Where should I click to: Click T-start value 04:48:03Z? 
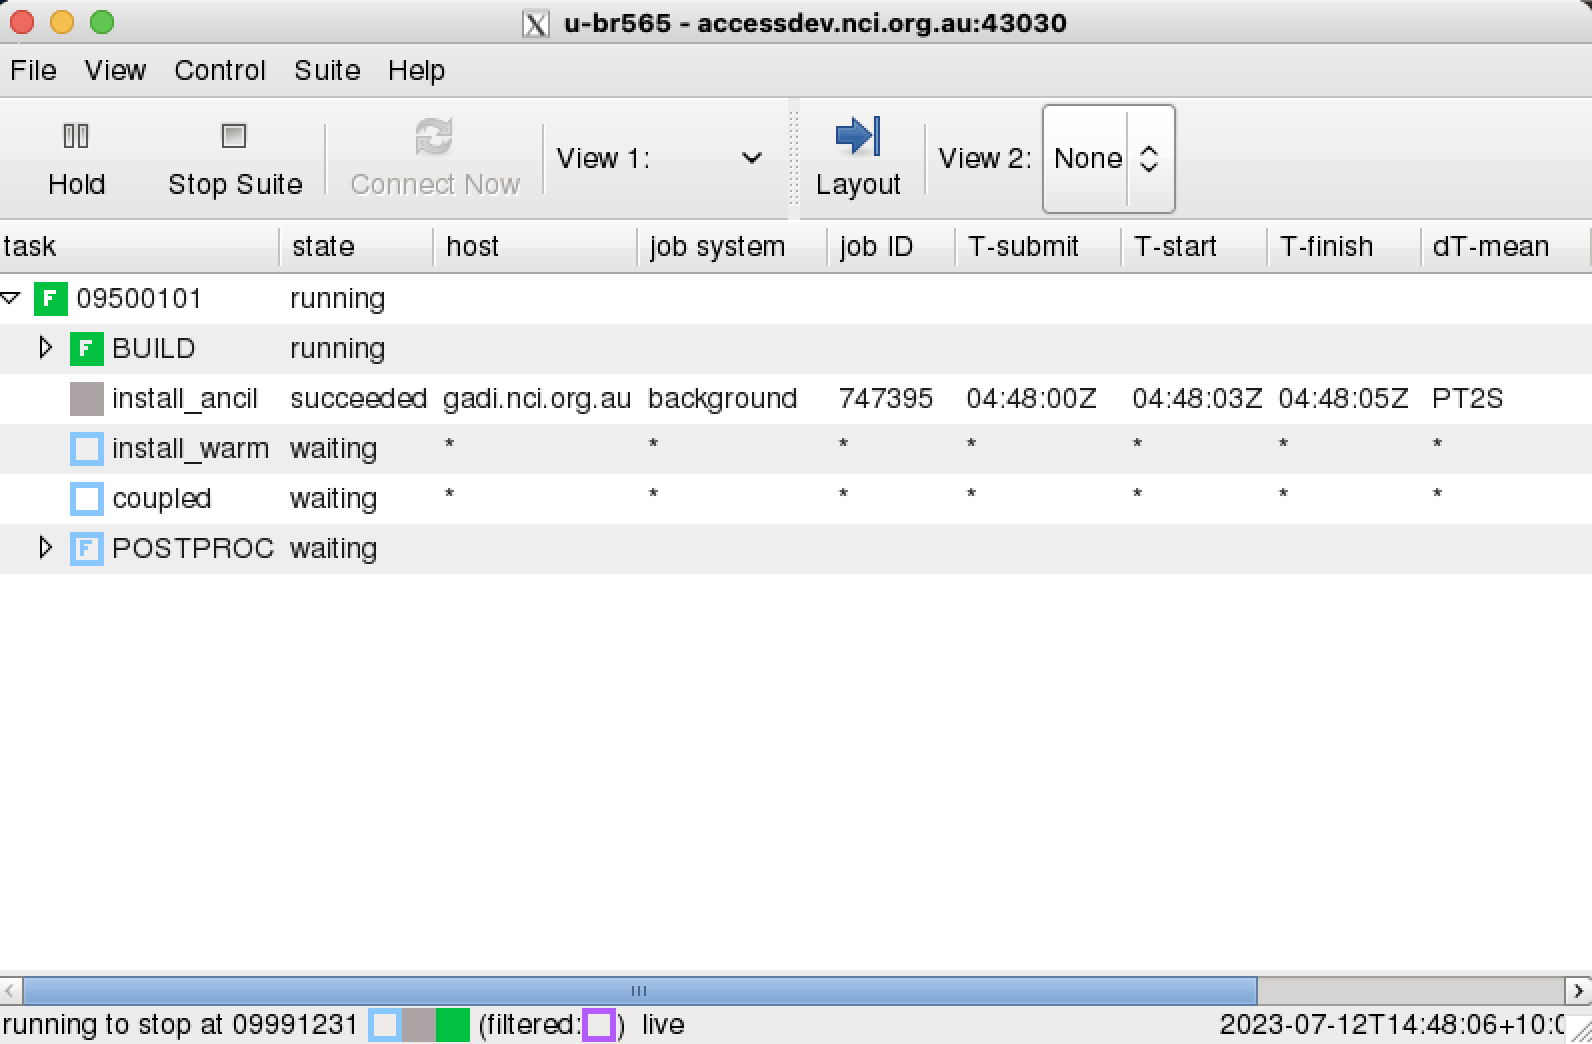[1197, 398]
